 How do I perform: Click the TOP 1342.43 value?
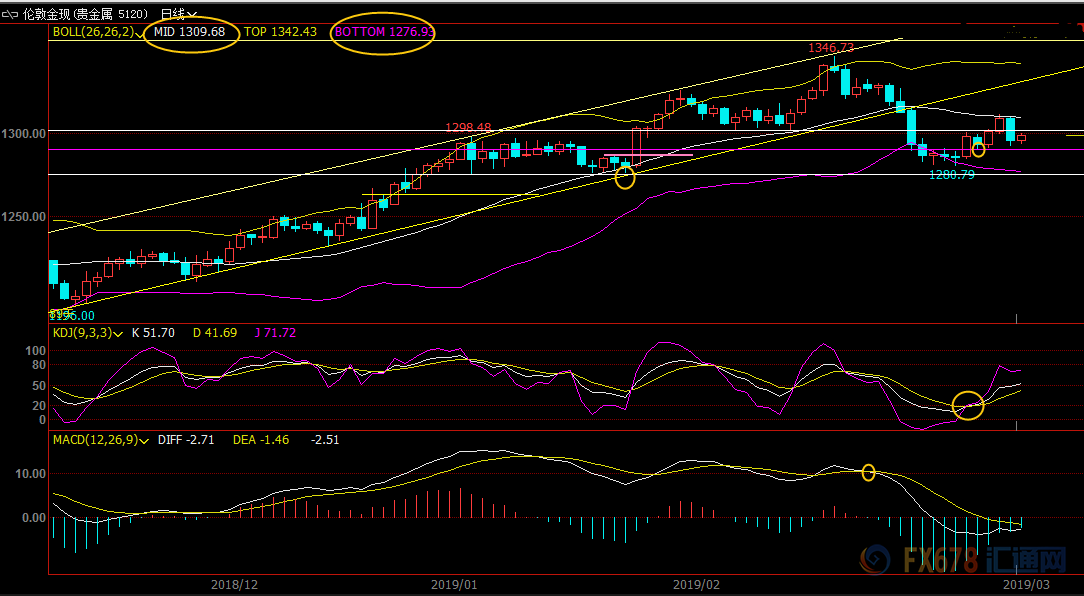[280, 32]
